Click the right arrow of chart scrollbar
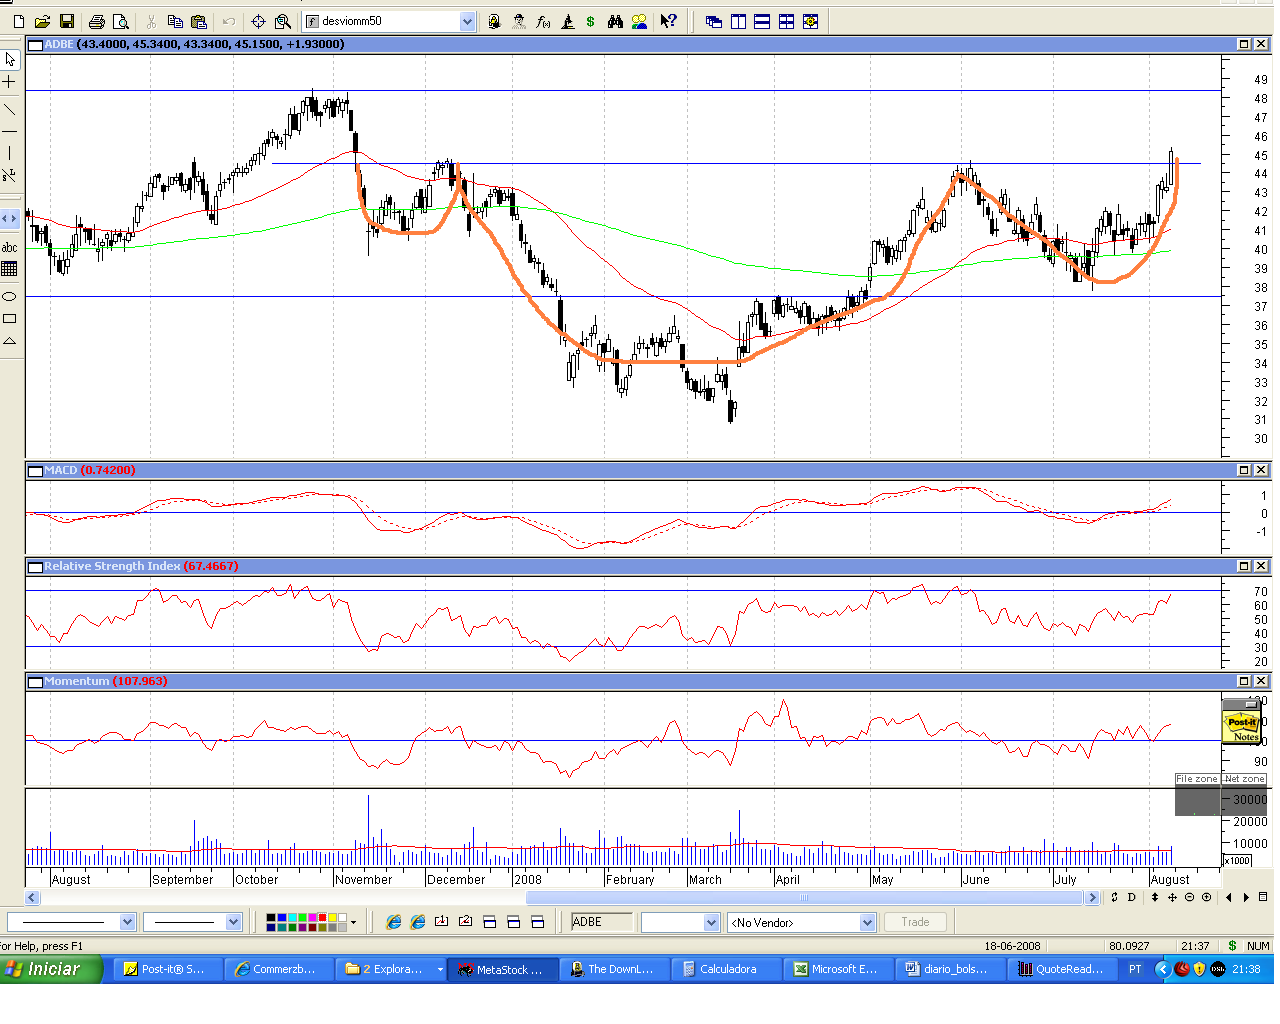 click(1093, 898)
